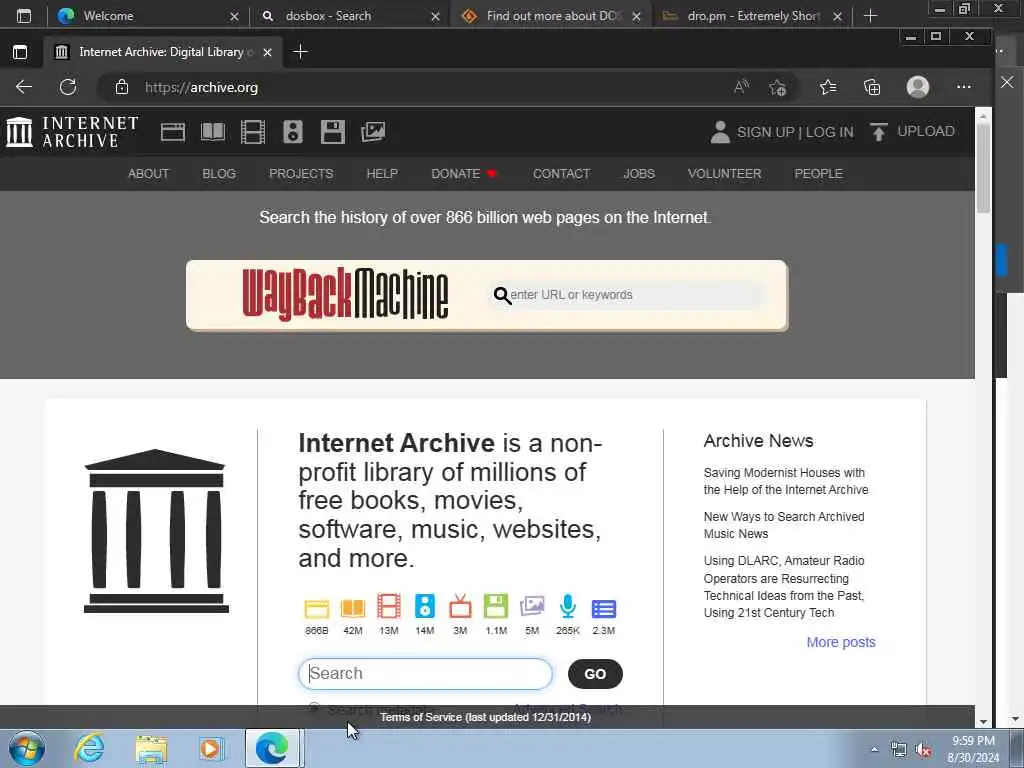The height and width of the screenshot is (768, 1024).
Task: Open the ABOUT menu item
Action: (148, 174)
